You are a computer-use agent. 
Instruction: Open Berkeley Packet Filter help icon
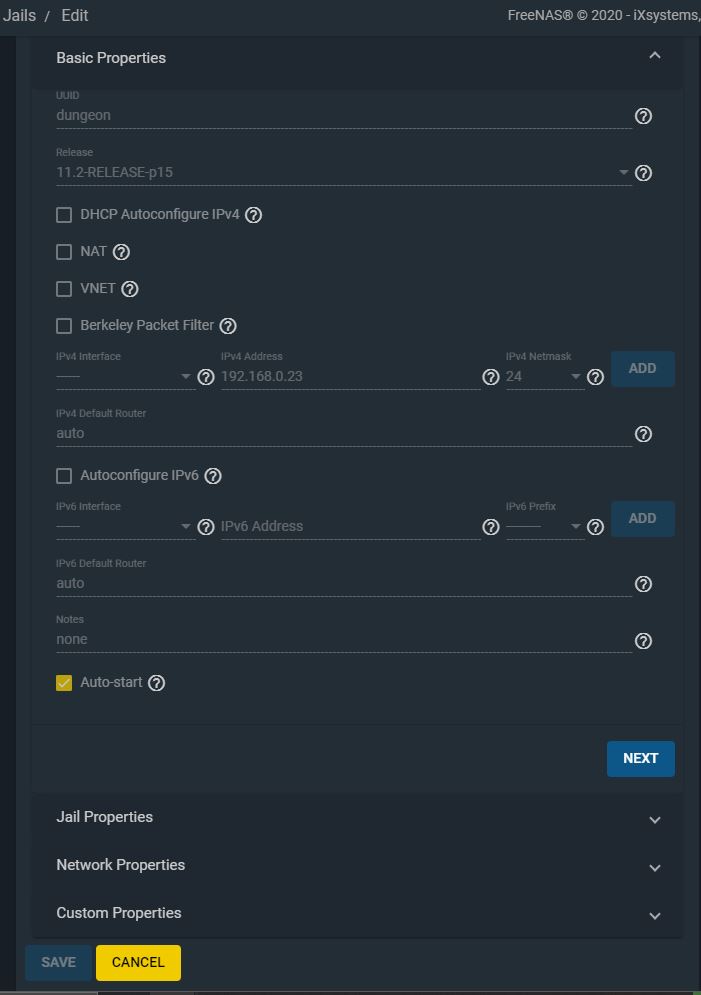pyautogui.click(x=228, y=326)
